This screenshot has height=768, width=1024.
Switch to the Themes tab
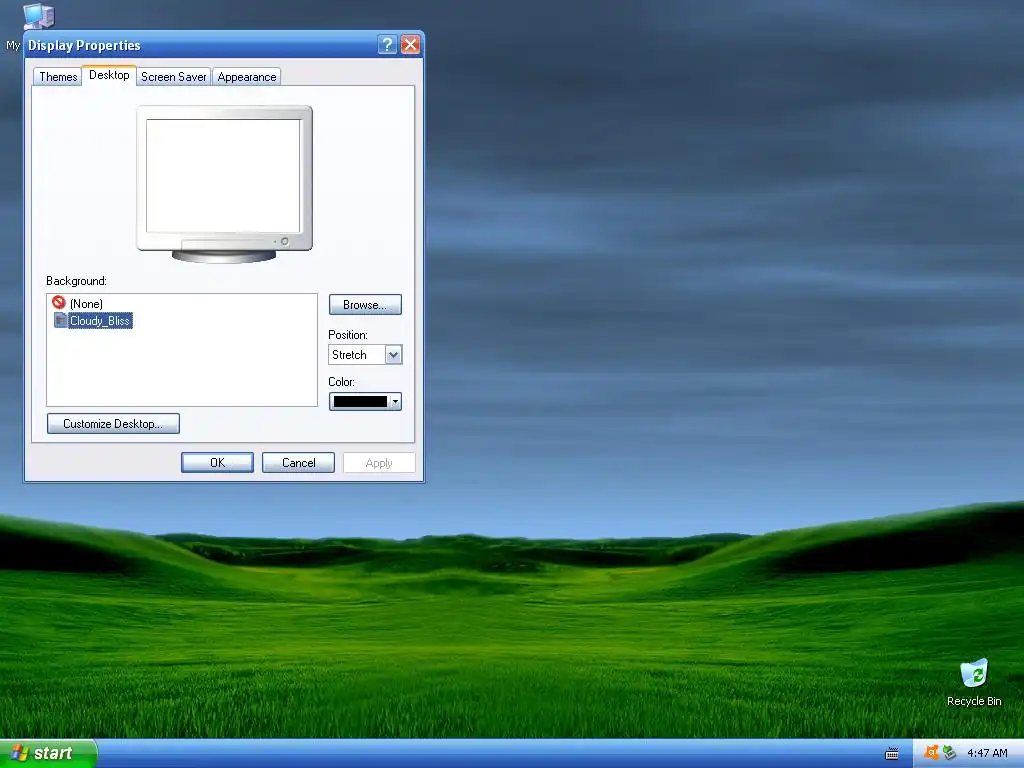pyautogui.click(x=58, y=76)
